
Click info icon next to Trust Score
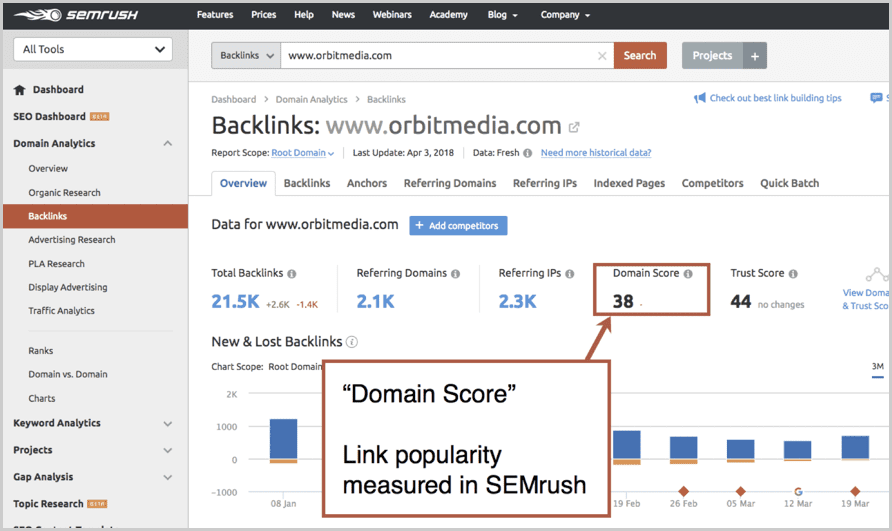pyautogui.click(x=793, y=274)
